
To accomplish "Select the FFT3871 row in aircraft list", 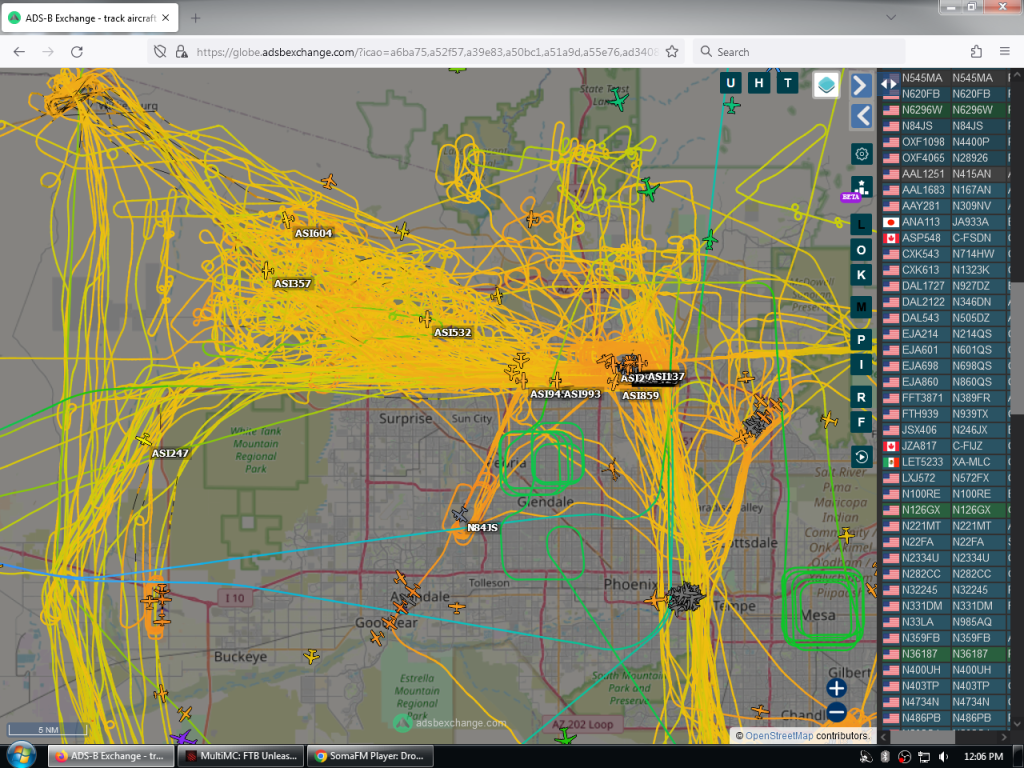I will tap(945, 398).
